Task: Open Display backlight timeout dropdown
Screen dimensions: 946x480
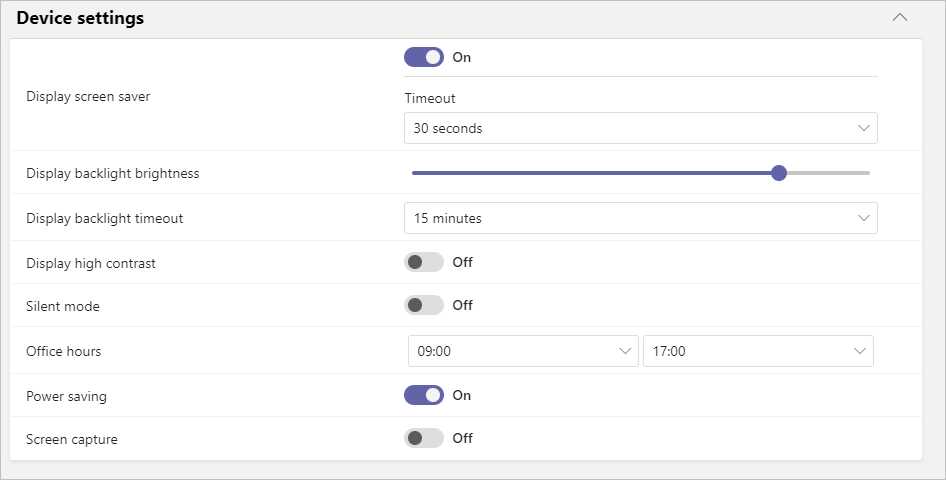Action: (x=641, y=218)
